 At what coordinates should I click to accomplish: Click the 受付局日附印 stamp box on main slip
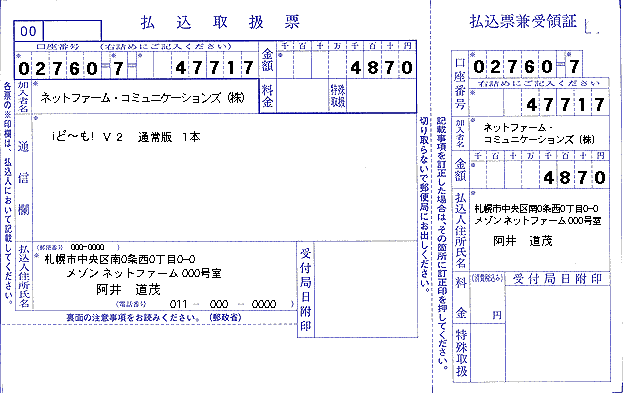(x=366, y=289)
